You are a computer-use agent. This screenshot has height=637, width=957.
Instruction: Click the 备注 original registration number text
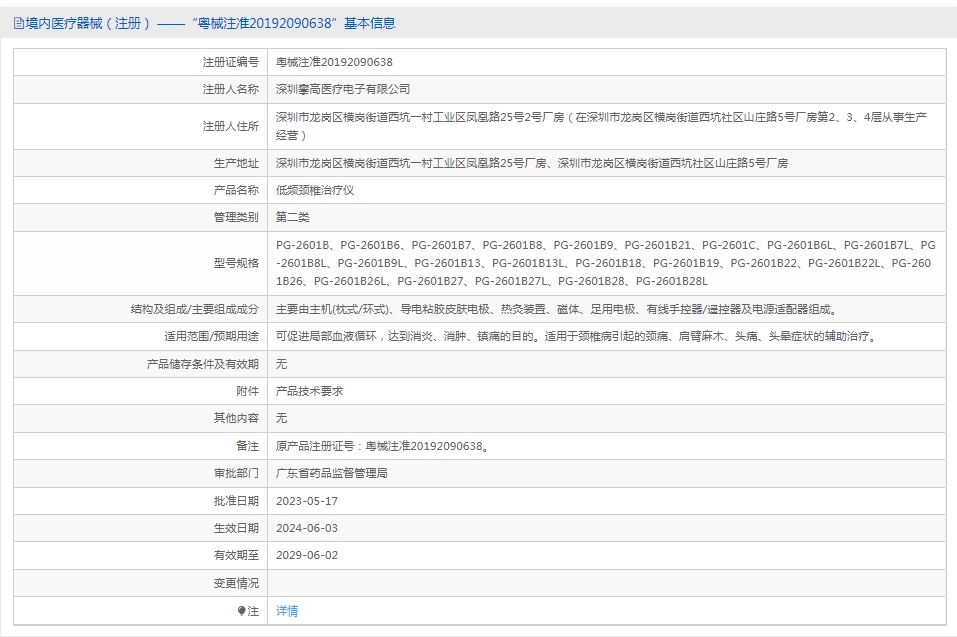pyautogui.click(x=382, y=446)
